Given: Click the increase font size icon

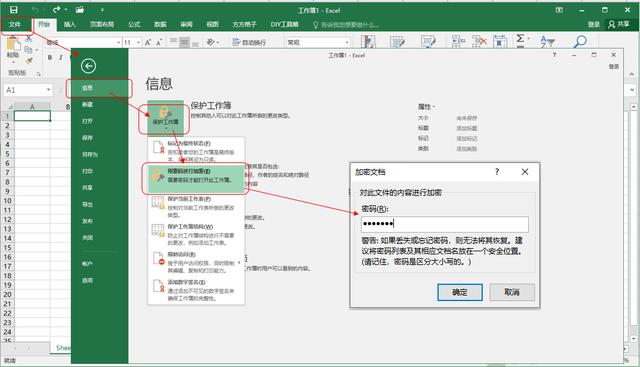Looking at the screenshot, I should (148, 42).
